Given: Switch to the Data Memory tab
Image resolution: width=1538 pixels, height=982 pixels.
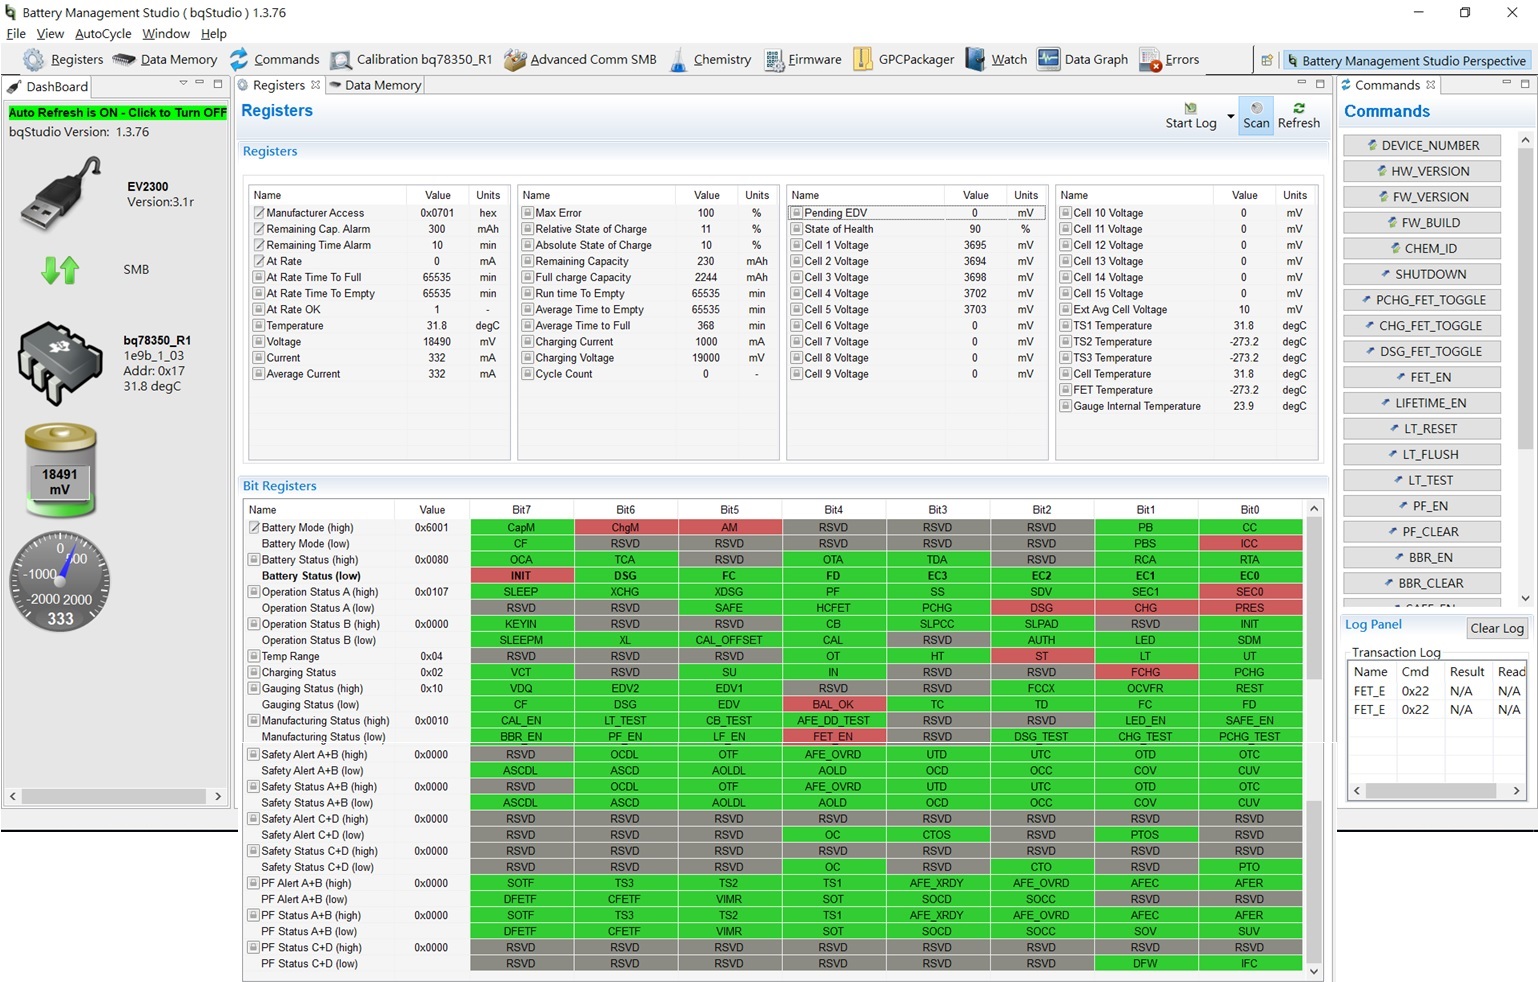Looking at the screenshot, I should coord(375,85).
